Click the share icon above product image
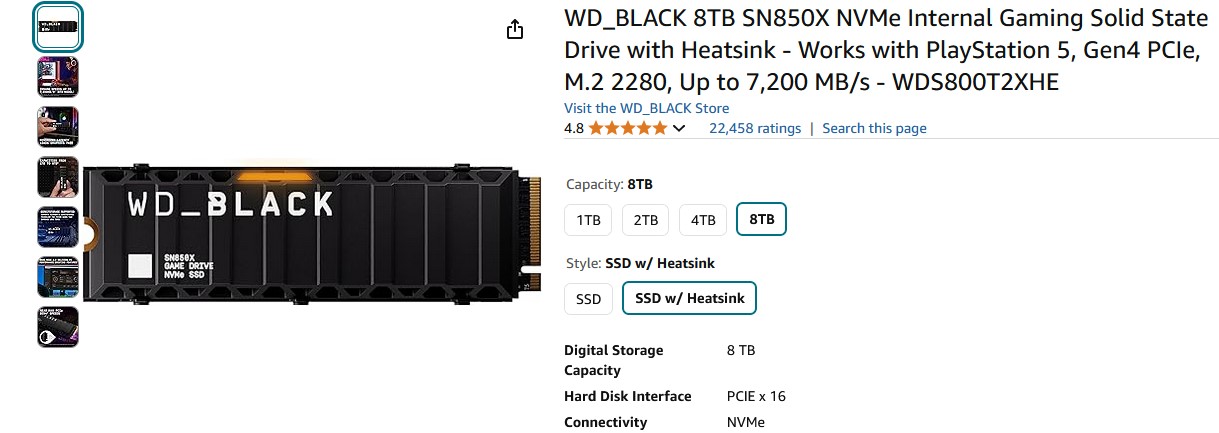Image resolution: width=1219 pixels, height=433 pixels. coord(515,30)
